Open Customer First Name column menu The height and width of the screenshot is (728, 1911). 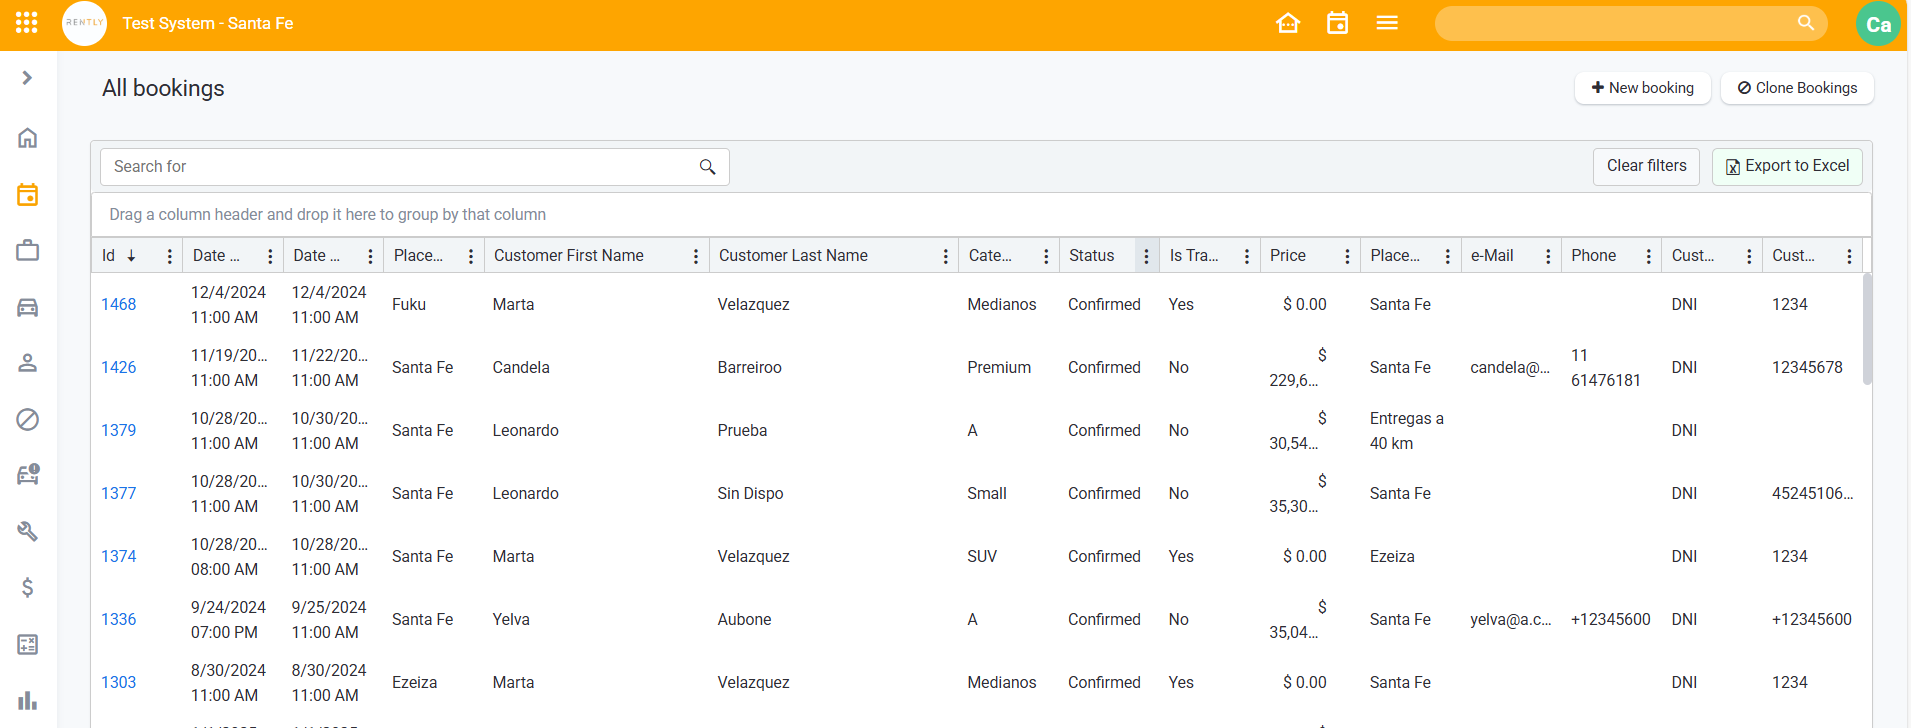[x=696, y=256]
